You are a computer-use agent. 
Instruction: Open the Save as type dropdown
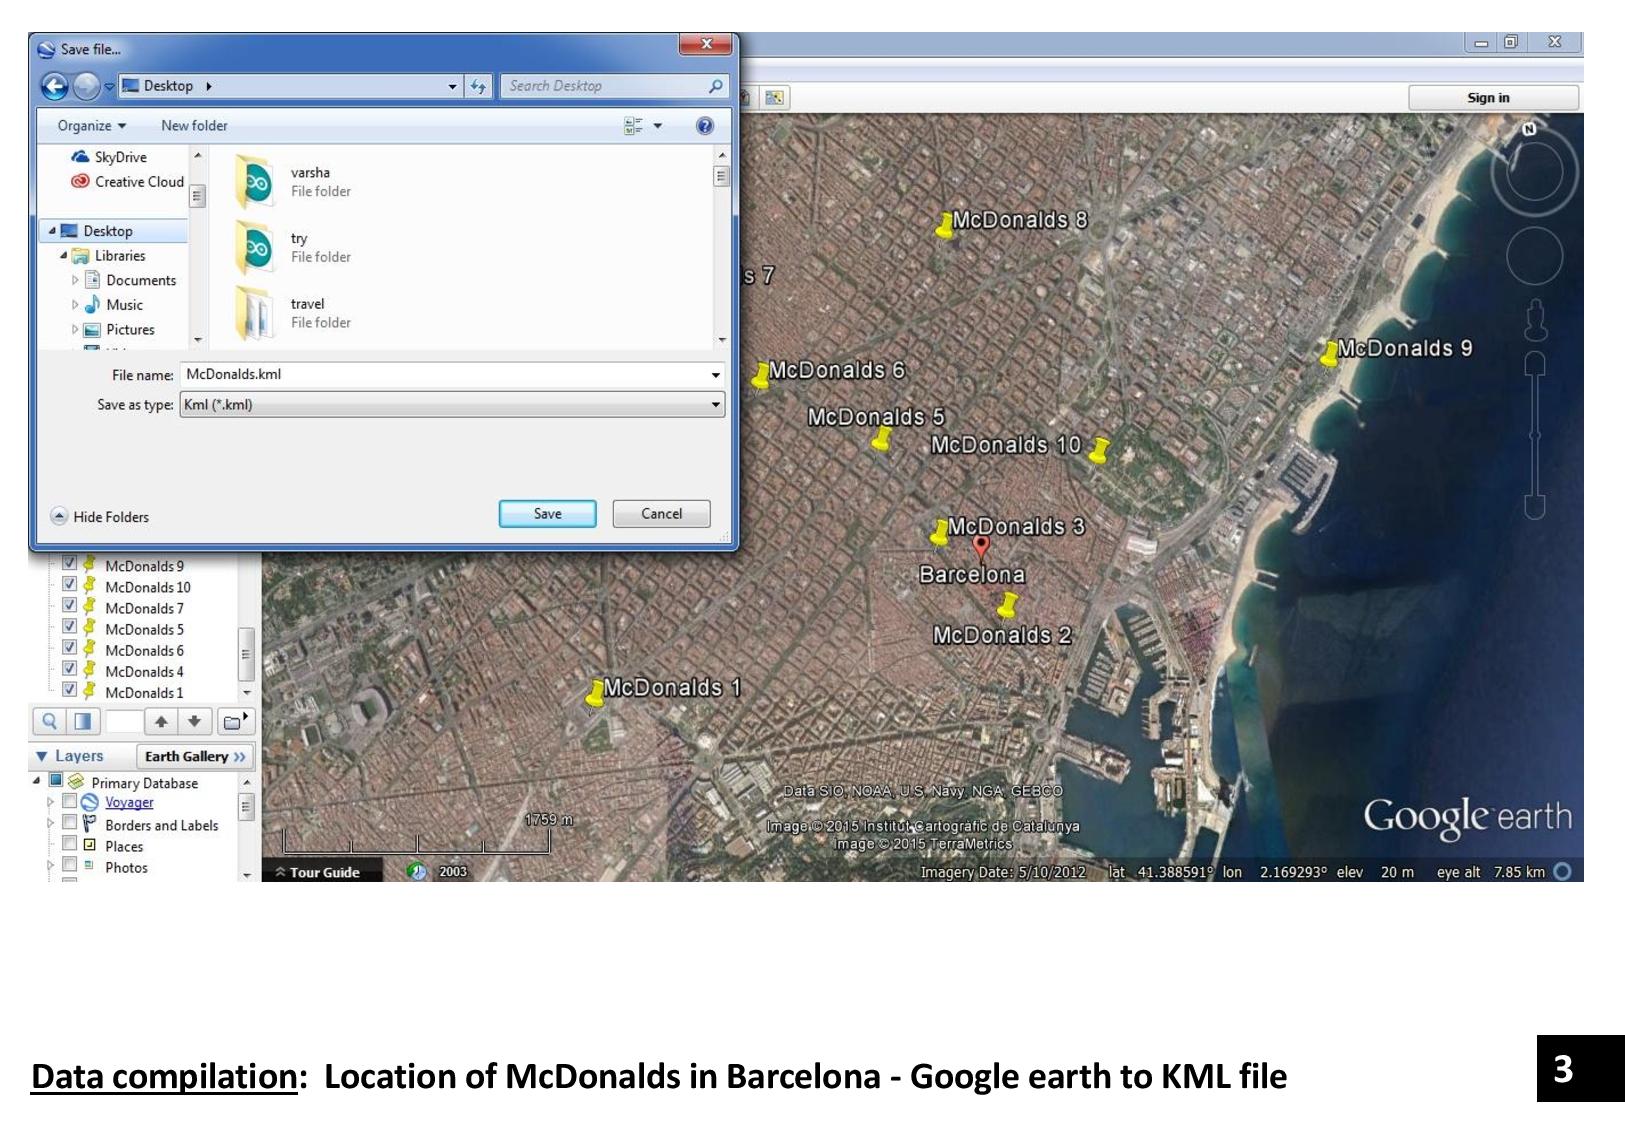(716, 404)
